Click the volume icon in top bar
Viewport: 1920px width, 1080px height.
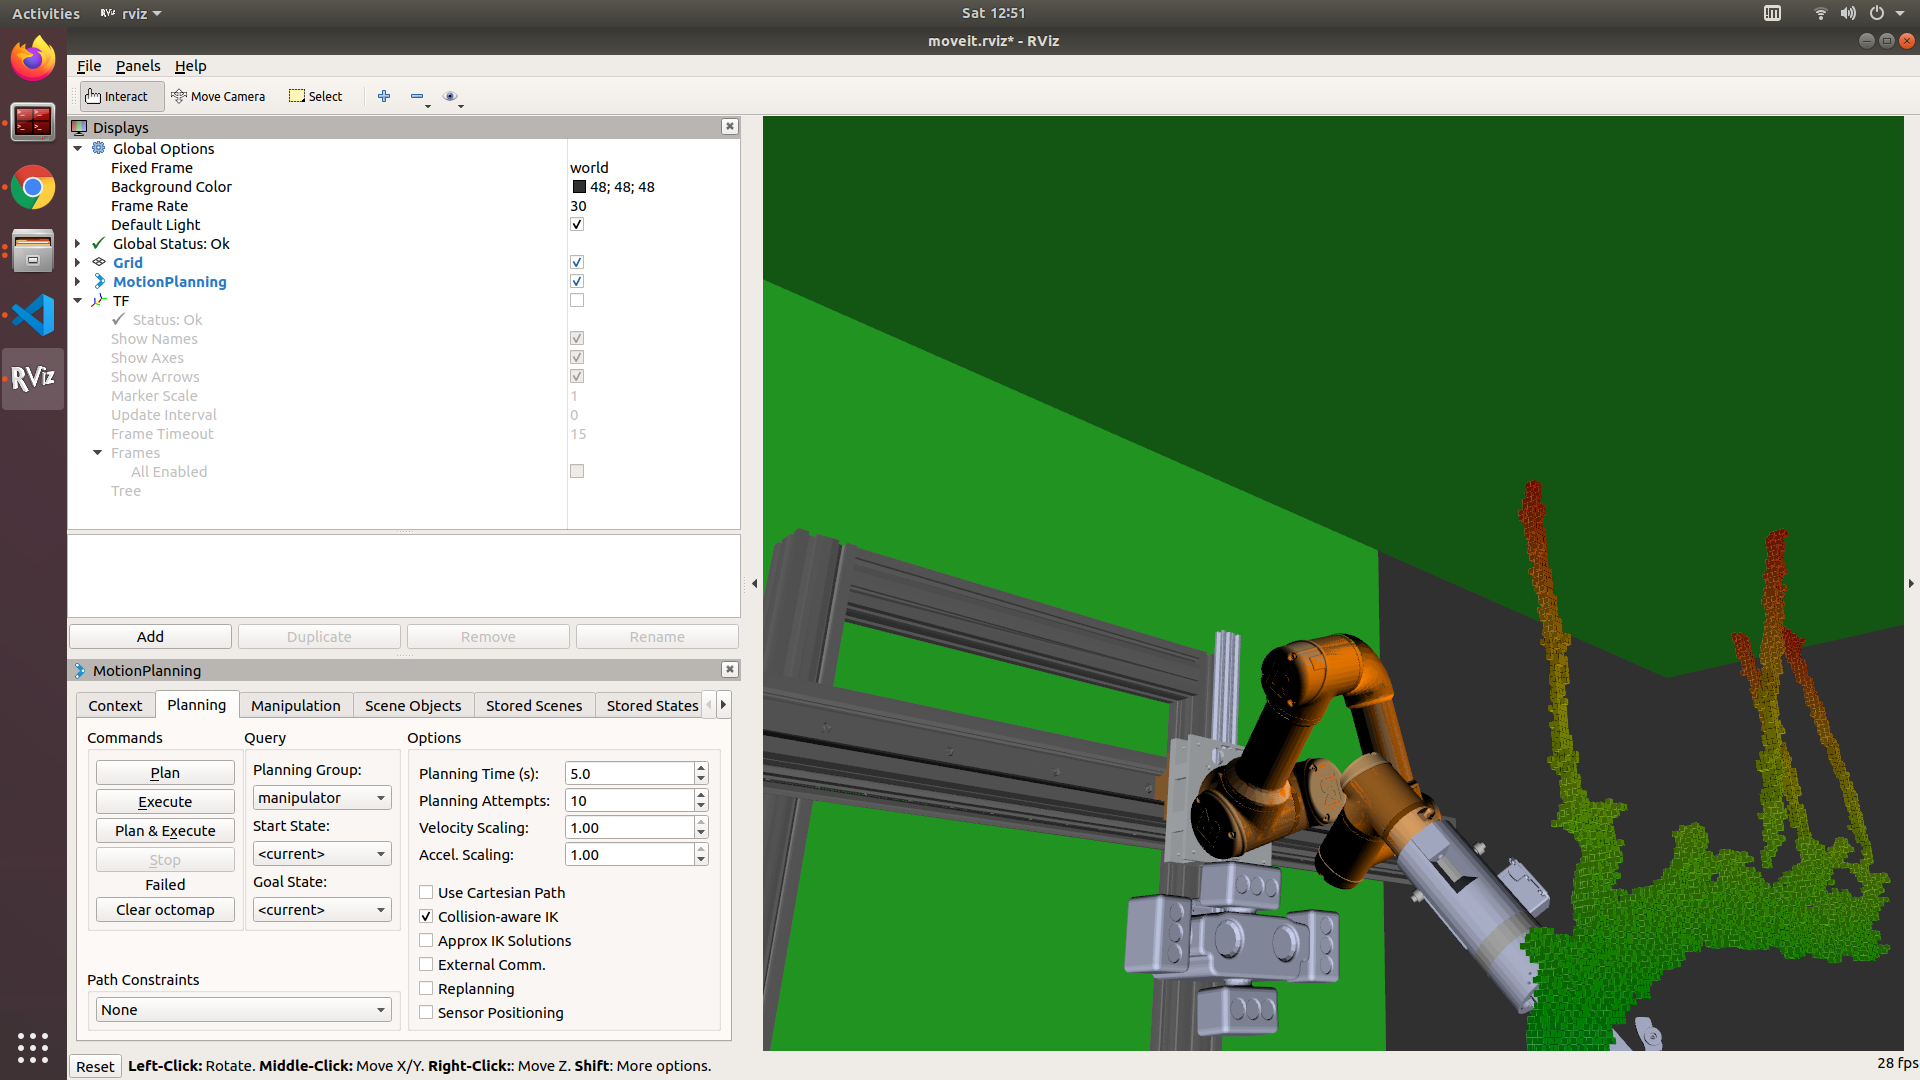pos(1848,13)
